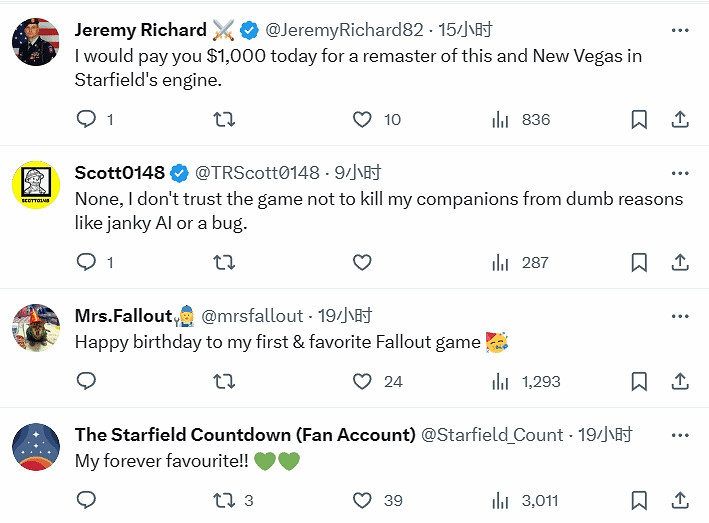The image size is (709, 523).
Task: Retweet Mrs.Fallout's birthday post
Action: [225, 381]
